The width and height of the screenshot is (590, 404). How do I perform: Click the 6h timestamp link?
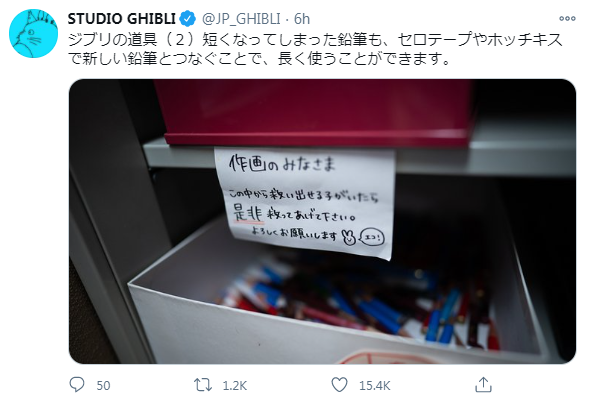click(302, 18)
